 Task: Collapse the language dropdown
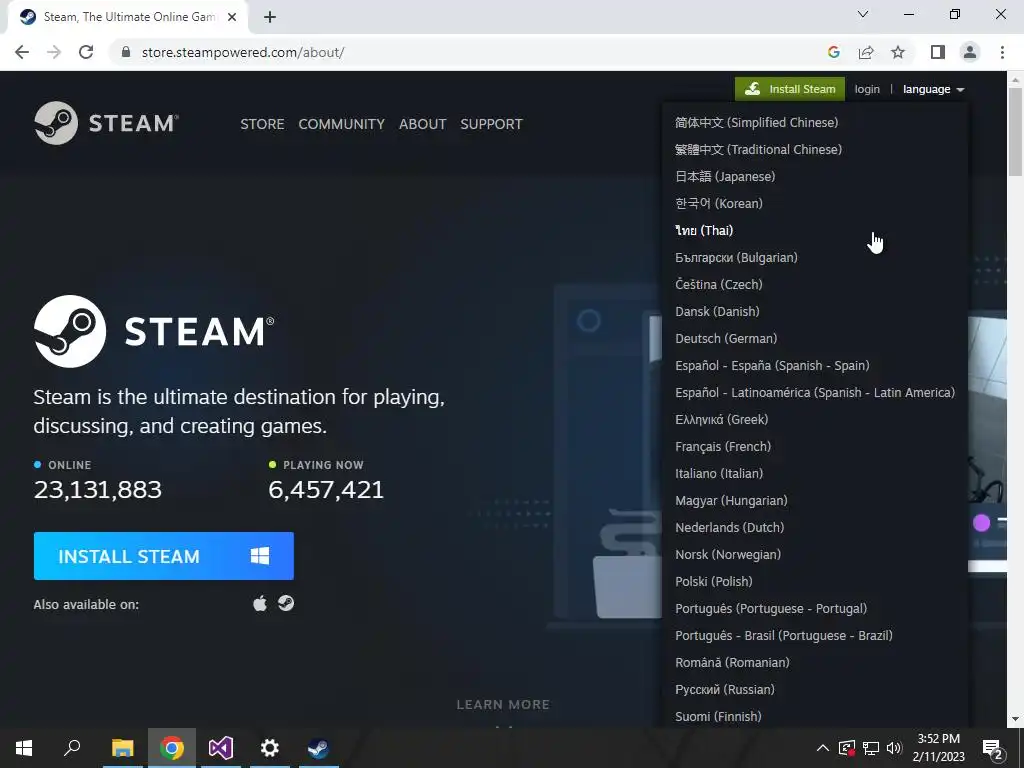click(x=933, y=89)
